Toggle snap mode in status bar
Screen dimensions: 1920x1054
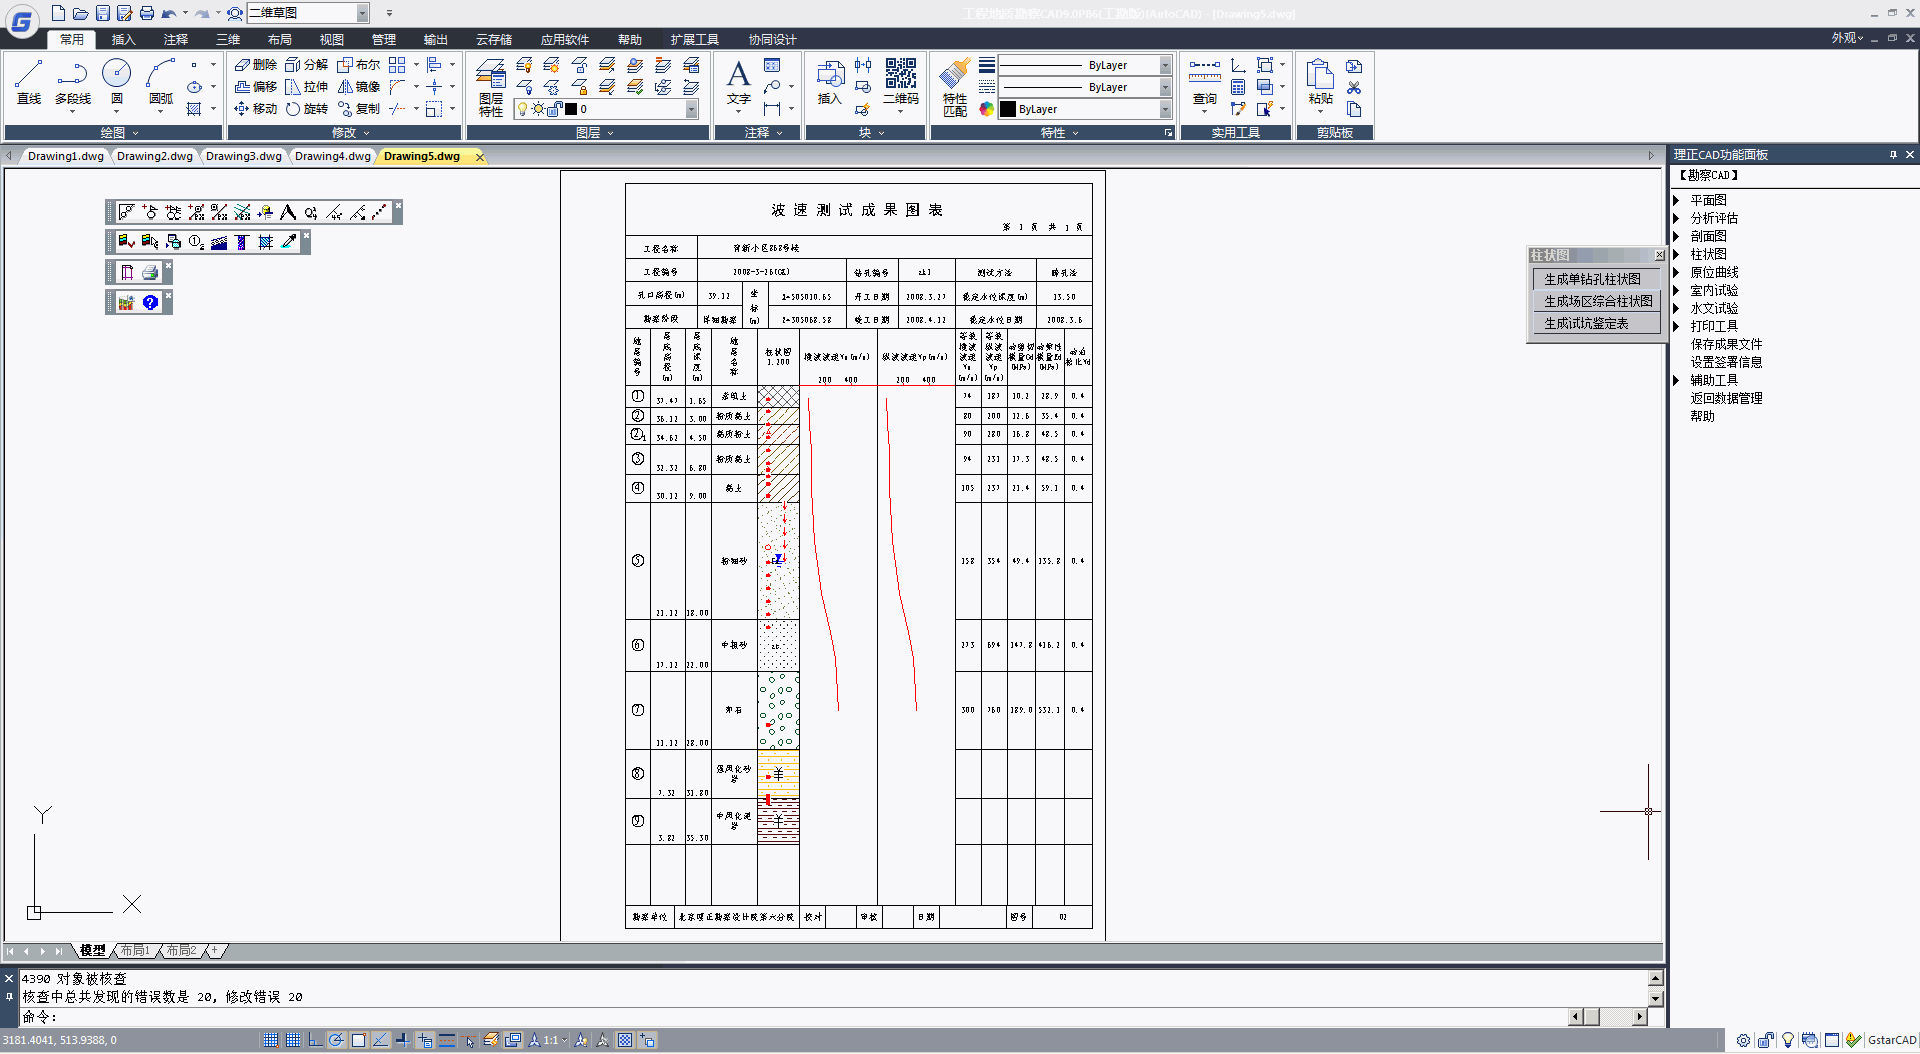point(271,1040)
